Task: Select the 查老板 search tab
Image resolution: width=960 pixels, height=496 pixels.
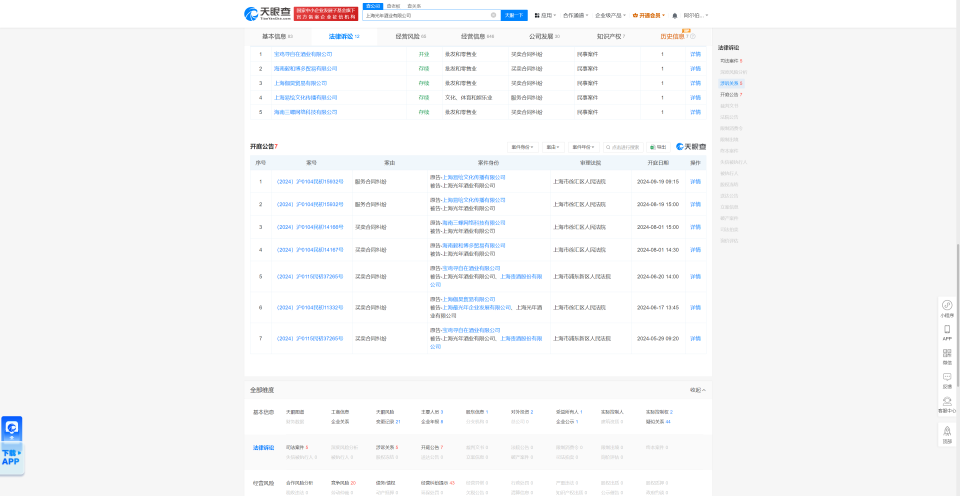Action: pyautogui.click(x=393, y=6)
